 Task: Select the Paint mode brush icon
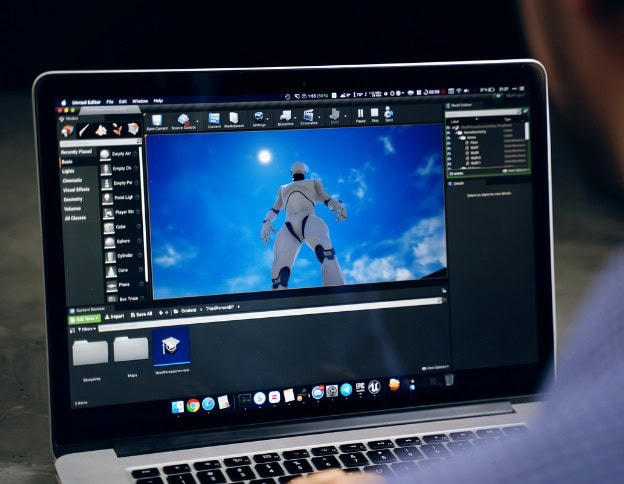click(x=84, y=130)
